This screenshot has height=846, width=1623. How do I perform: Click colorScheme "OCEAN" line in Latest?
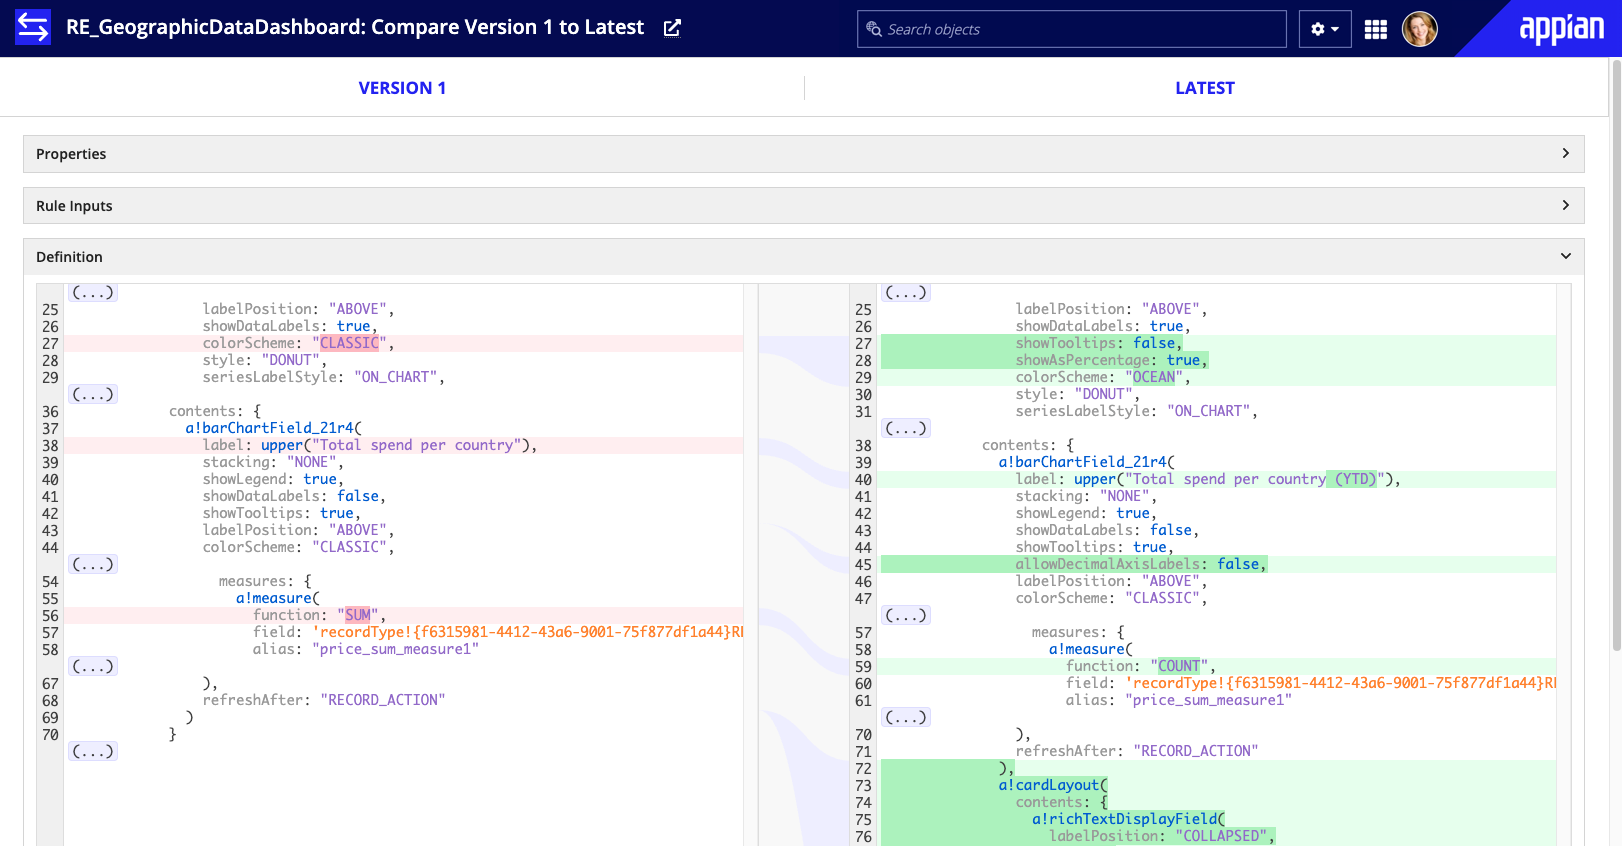1217,377
